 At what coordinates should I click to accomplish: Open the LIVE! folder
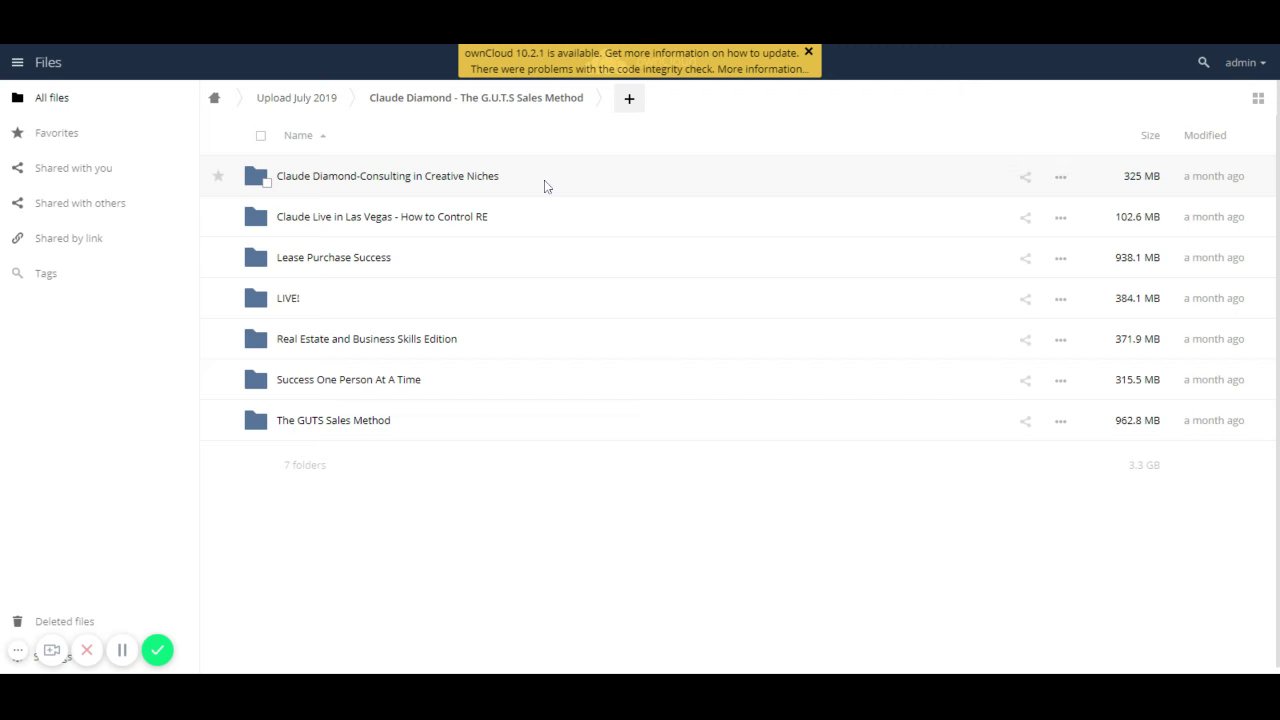click(288, 298)
